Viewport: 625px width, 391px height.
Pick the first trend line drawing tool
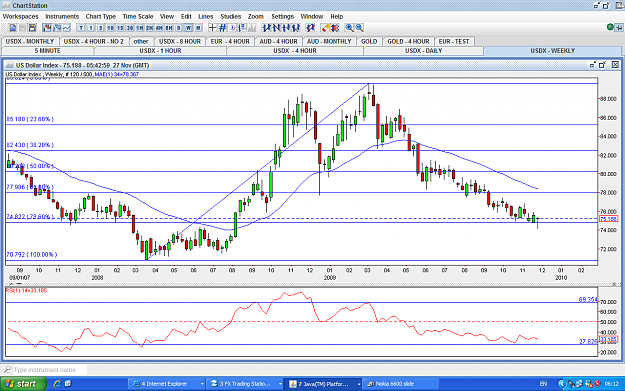pyautogui.click(x=266, y=28)
